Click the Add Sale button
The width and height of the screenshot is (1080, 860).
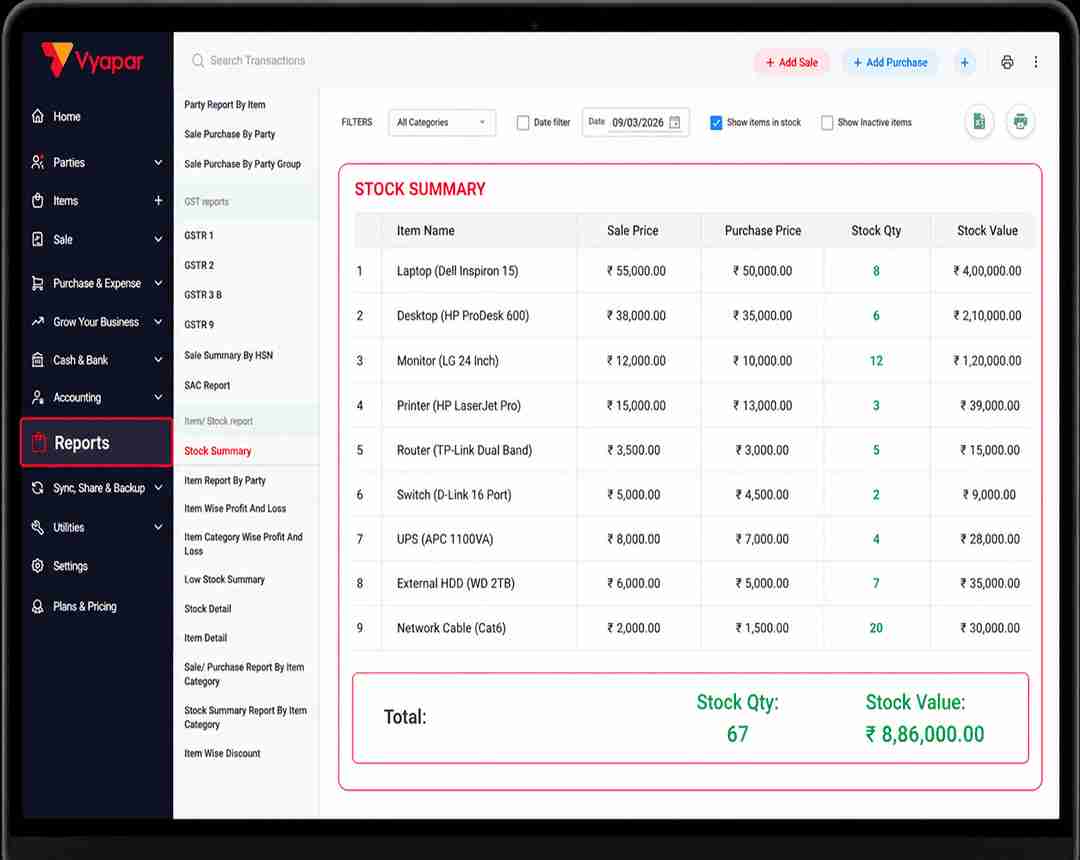tap(792, 63)
